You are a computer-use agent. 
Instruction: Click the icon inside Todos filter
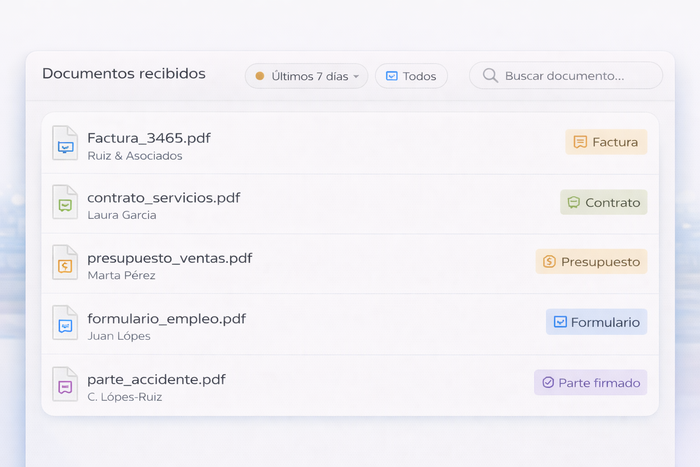coord(392,76)
